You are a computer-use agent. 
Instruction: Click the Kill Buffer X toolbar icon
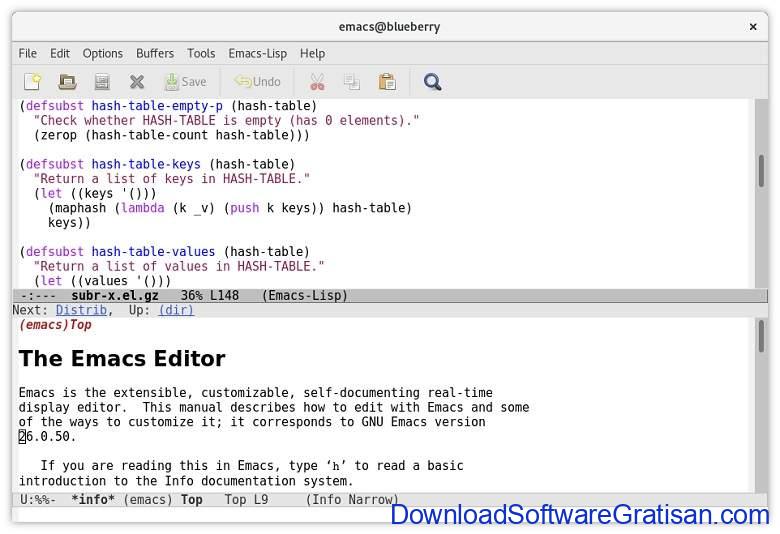point(137,82)
